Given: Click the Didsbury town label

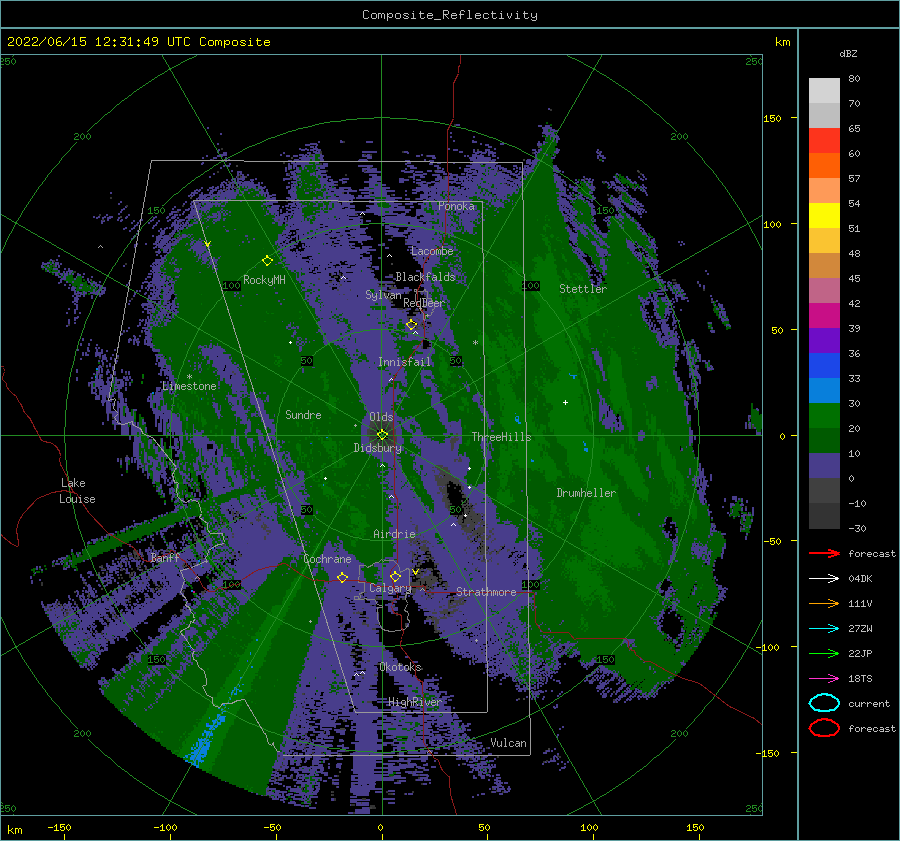Looking at the screenshot, I should (x=377, y=448).
